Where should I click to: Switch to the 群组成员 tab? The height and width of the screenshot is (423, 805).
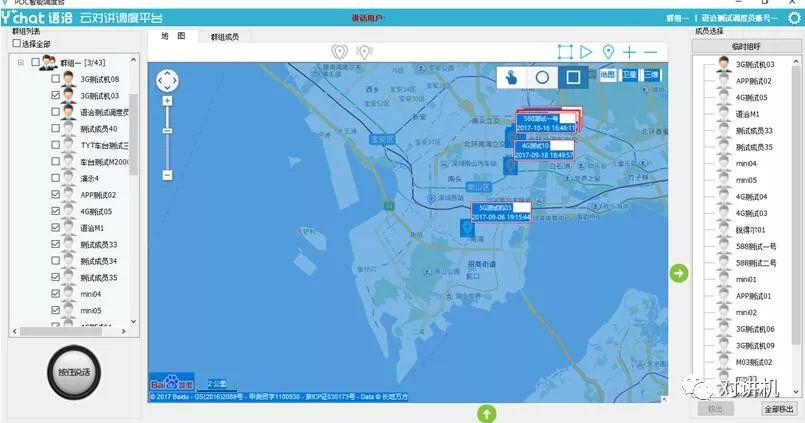225,36
